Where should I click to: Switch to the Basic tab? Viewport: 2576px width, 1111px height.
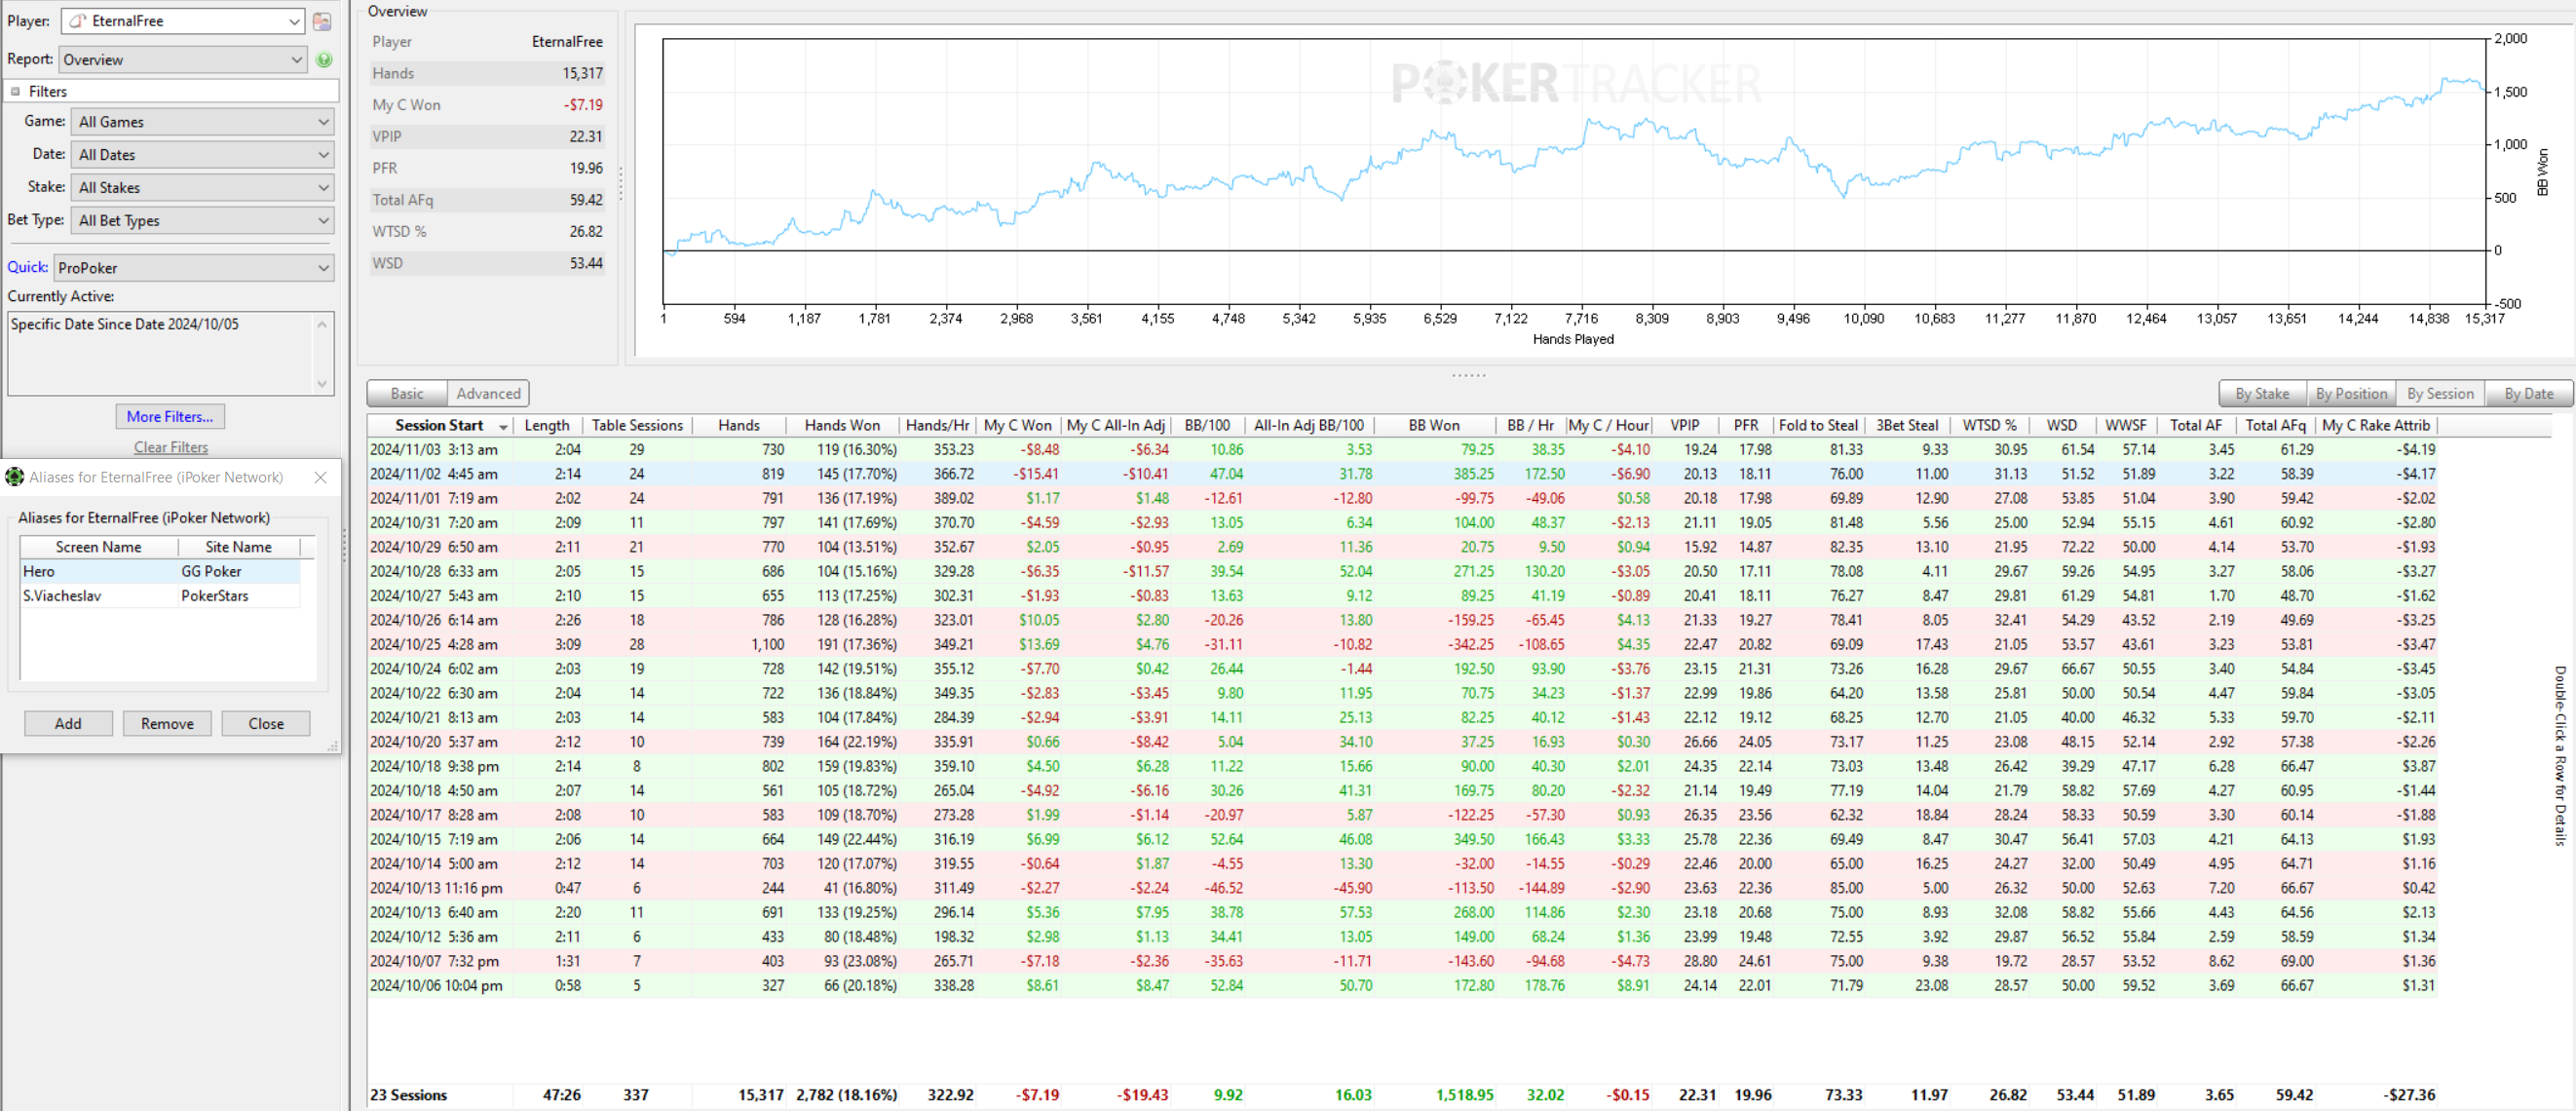pos(407,394)
